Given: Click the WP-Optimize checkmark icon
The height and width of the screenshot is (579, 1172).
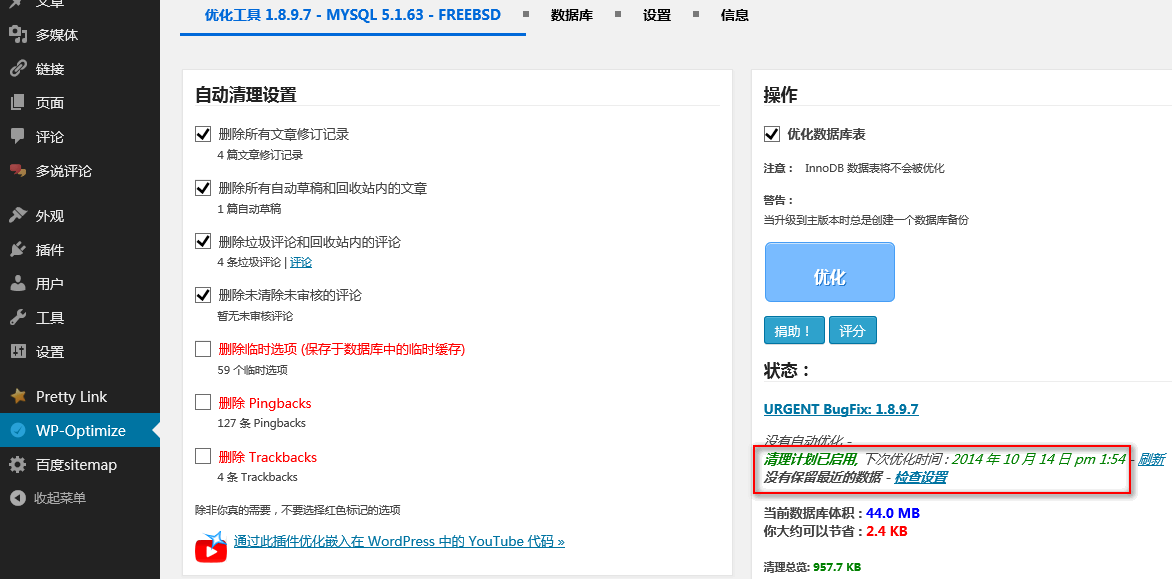Looking at the screenshot, I should coord(18,430).
